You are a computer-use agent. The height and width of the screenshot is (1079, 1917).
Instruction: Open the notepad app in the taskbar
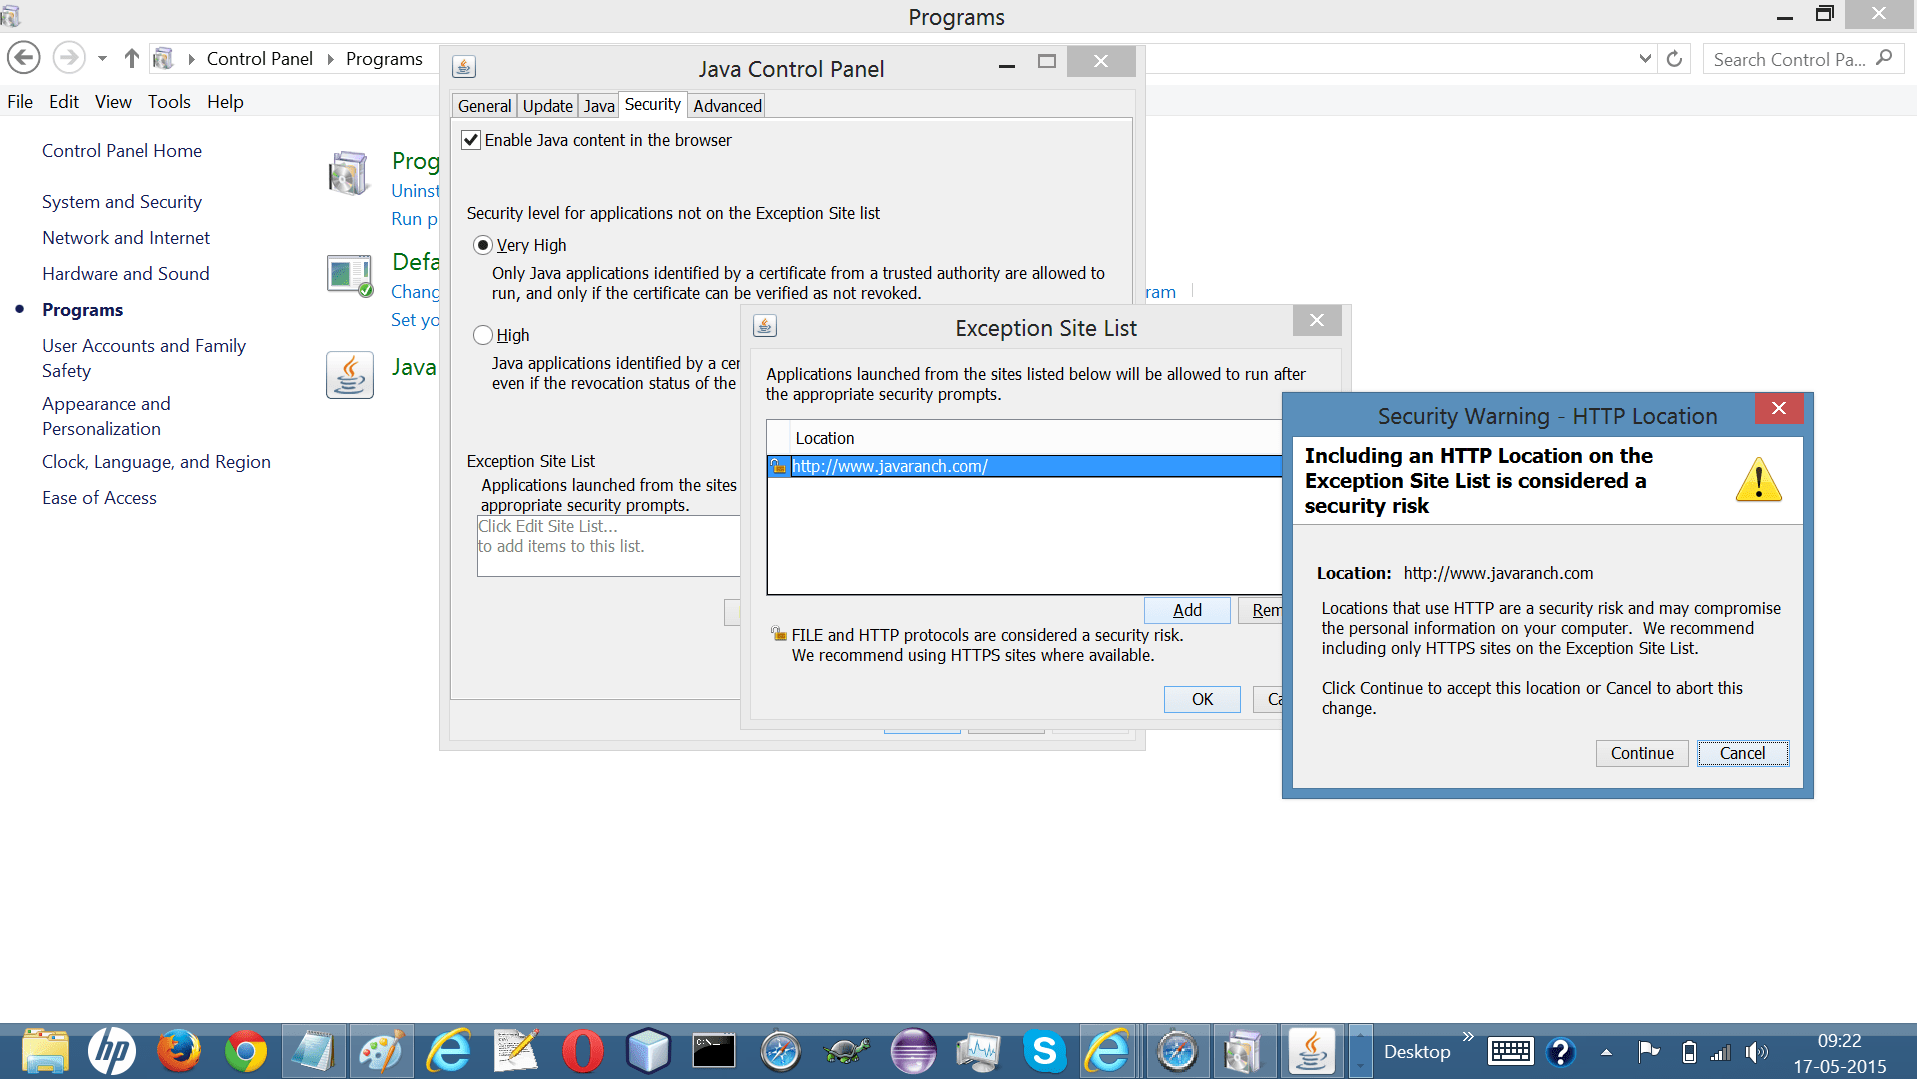tap(313, 1051)
